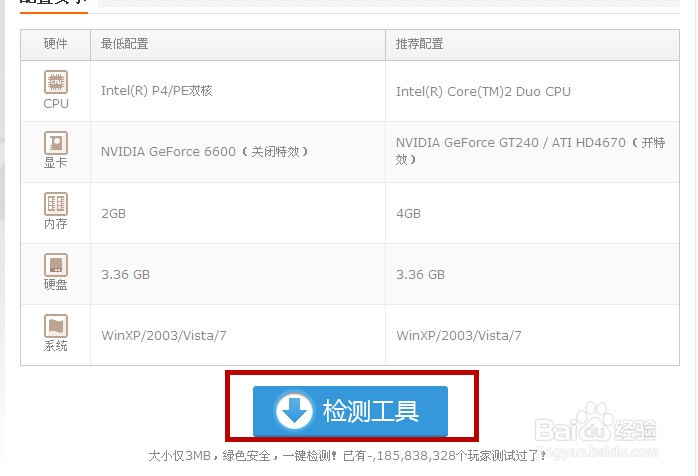This screenshot has width=698, height=476.
Task: Select the 2GB minimum memory cell
Action: point(238,213)
